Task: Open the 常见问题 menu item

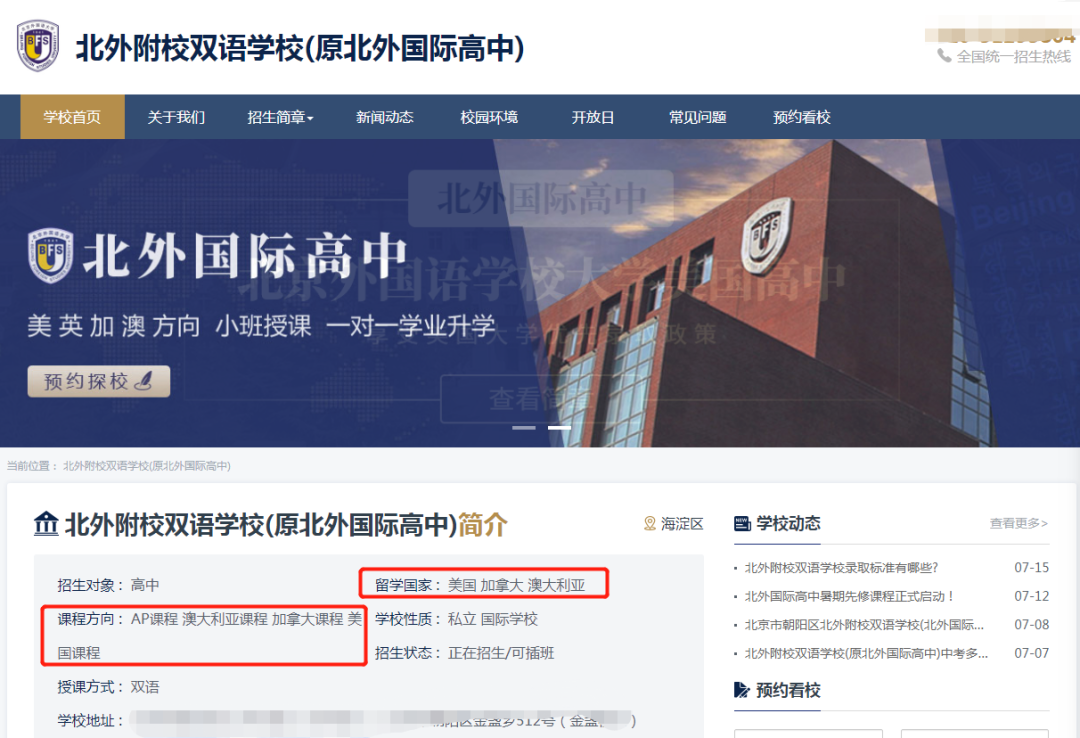Action: 698,117
